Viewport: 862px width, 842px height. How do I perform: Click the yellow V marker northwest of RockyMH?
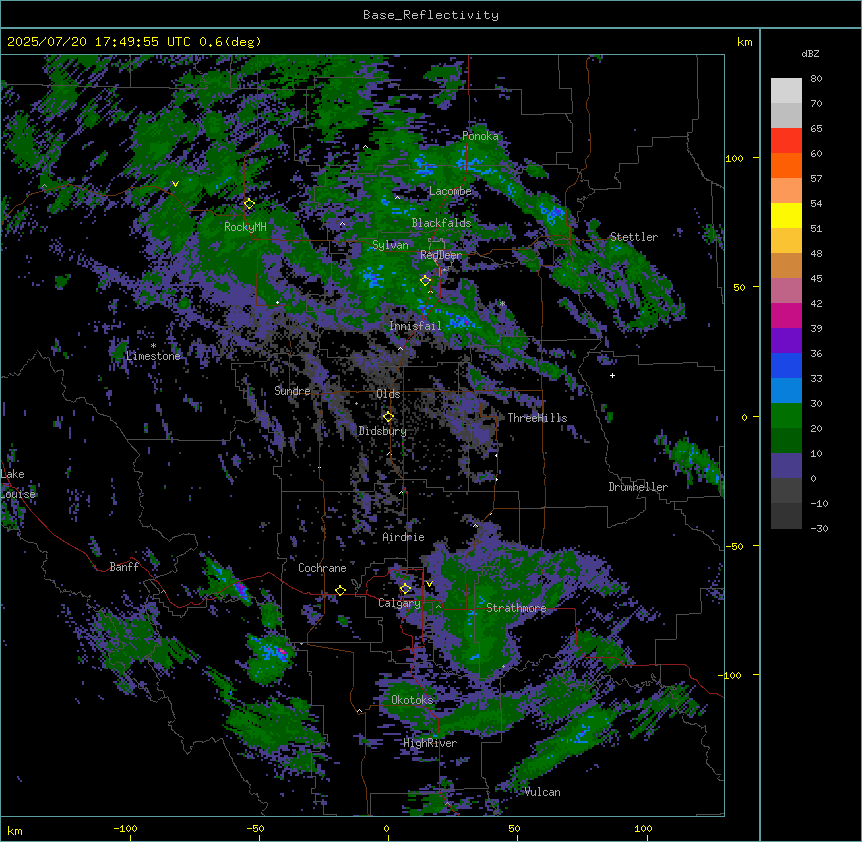175,184
